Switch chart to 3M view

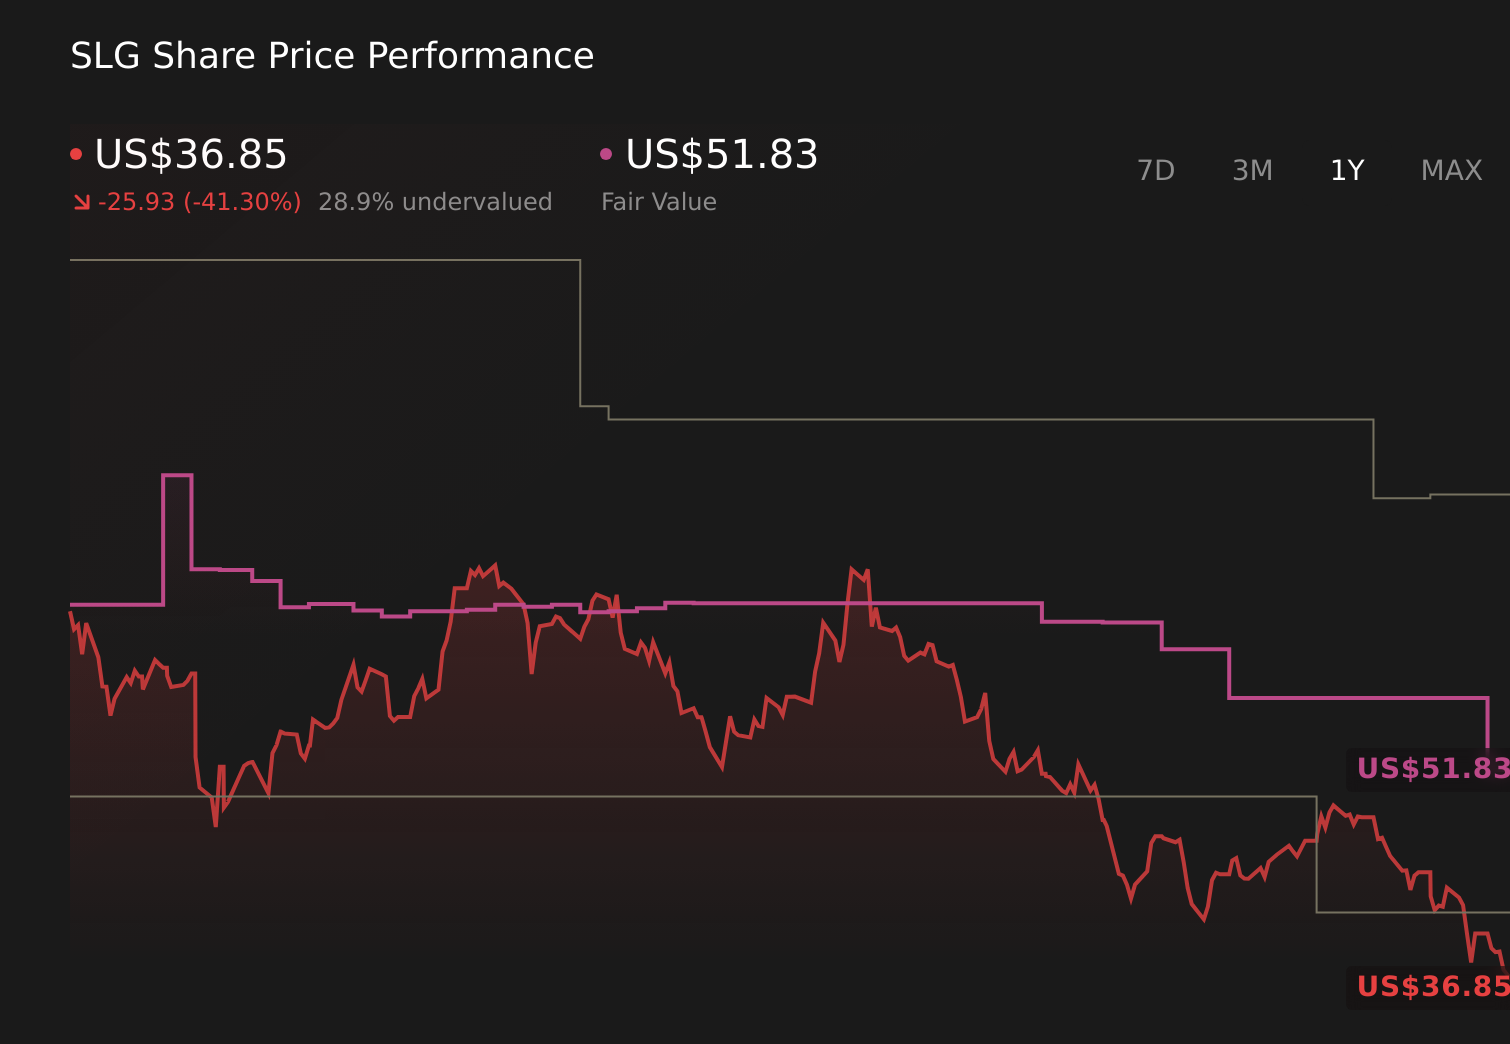[x=1251, y=170]
